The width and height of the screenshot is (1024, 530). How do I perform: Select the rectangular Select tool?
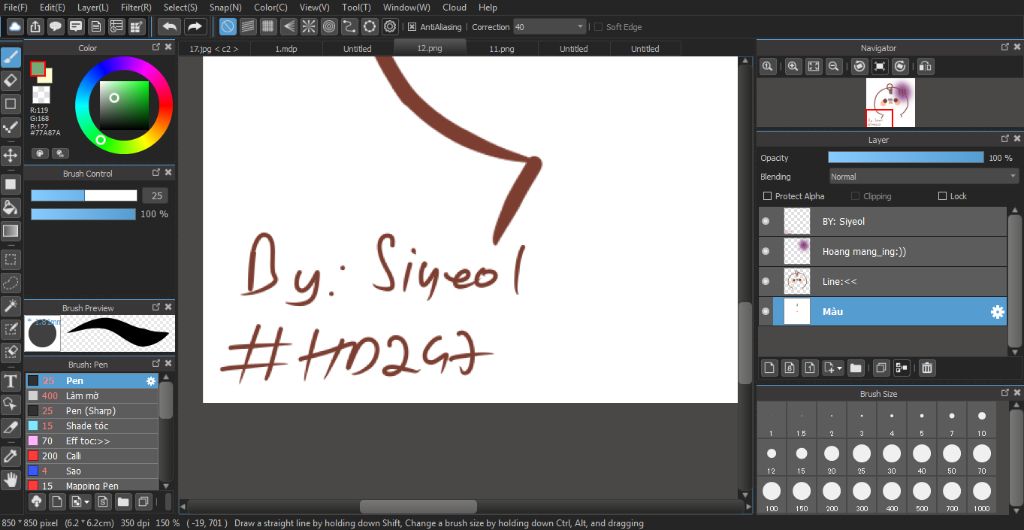click(10, 260)
